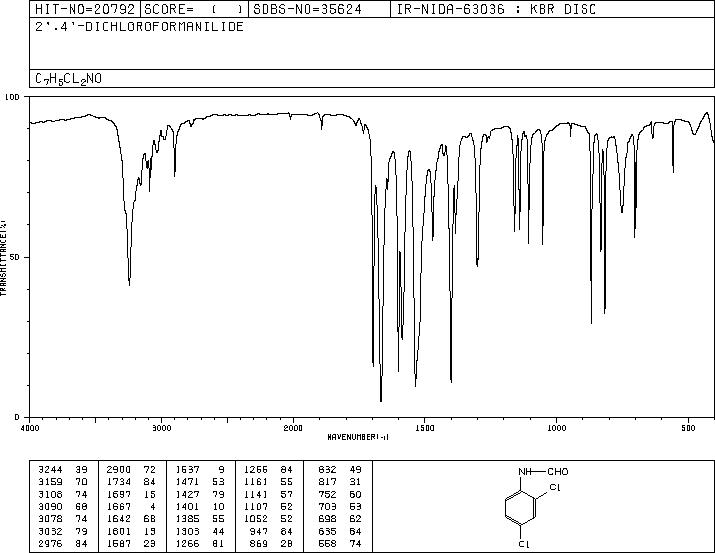The height and width of the screenshot is (553, 715).
Task: Select the 1052 peak entry in table
Action: click(269, 519)
